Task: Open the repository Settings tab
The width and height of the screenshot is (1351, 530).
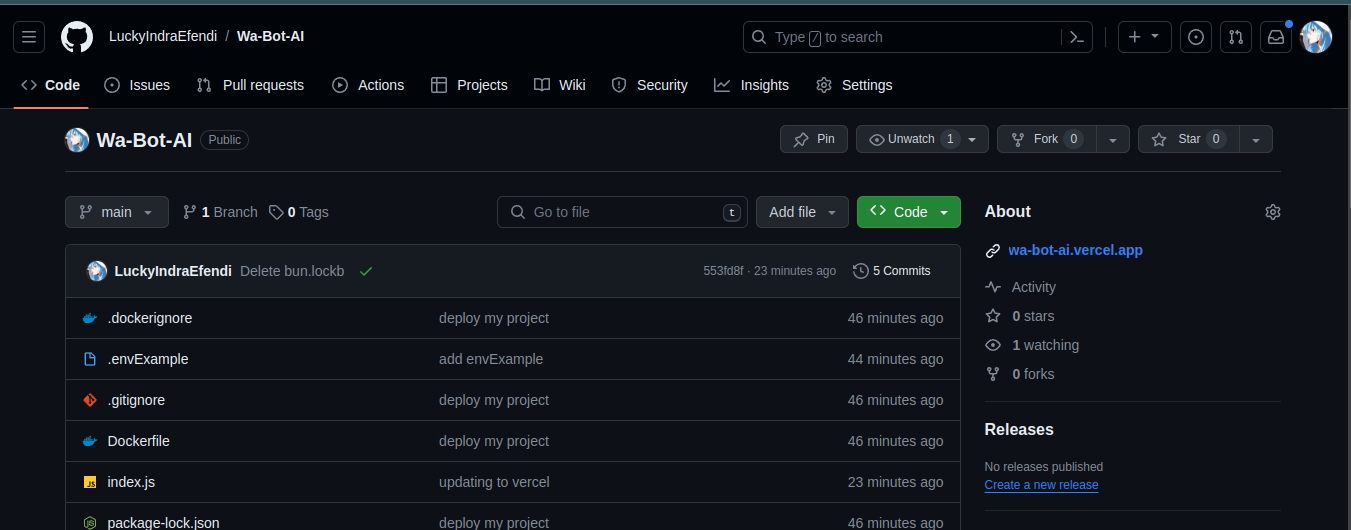Action: 854,85
